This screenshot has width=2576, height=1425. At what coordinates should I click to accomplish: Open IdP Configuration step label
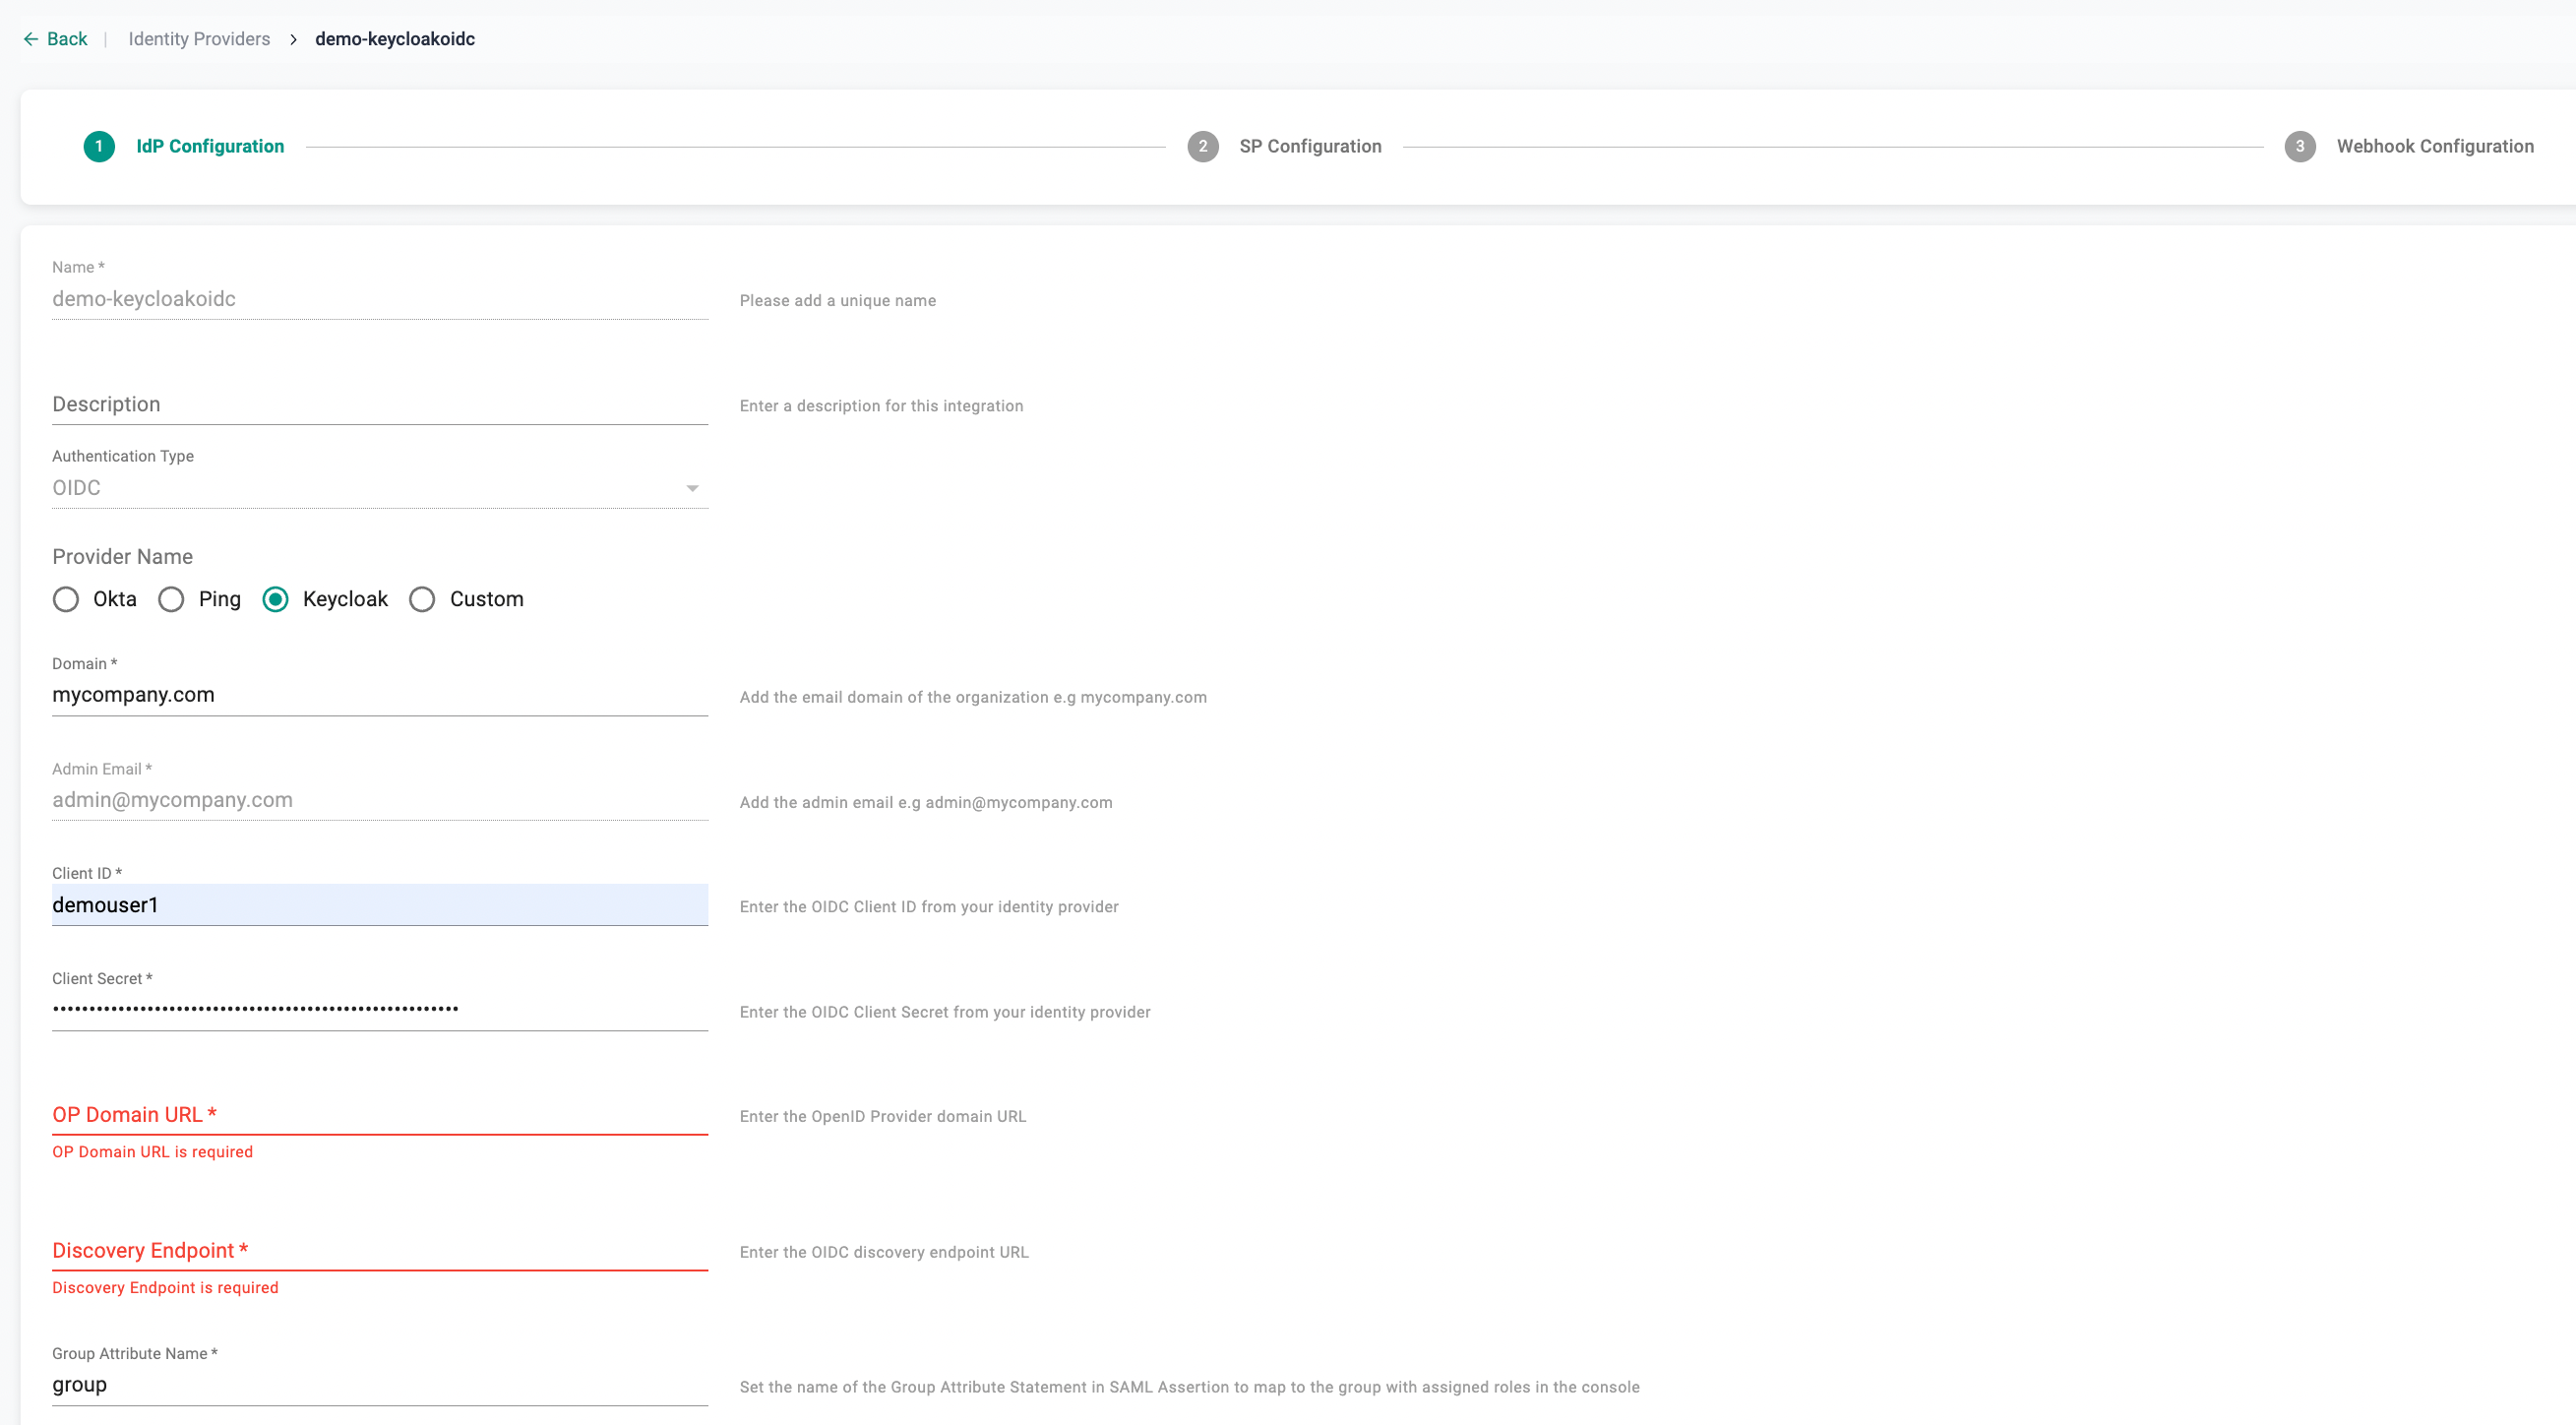click(210, 146)
